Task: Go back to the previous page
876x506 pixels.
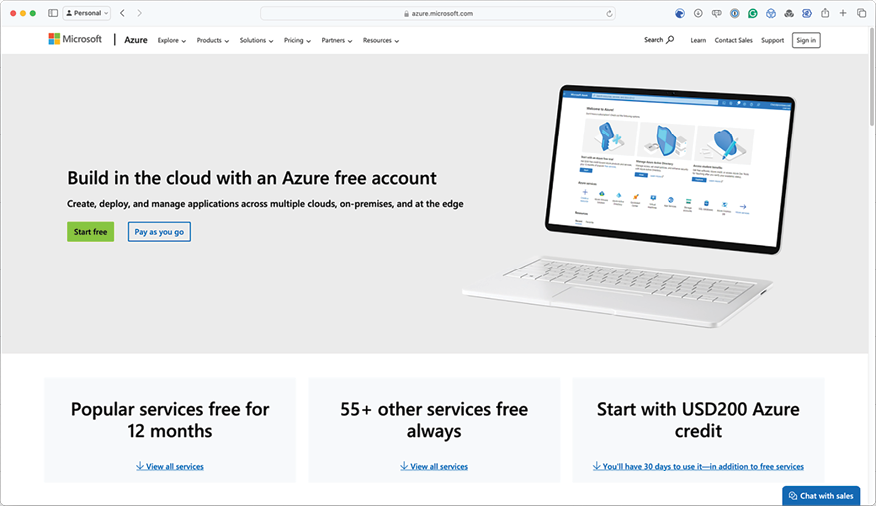Action: click(122, 13)
